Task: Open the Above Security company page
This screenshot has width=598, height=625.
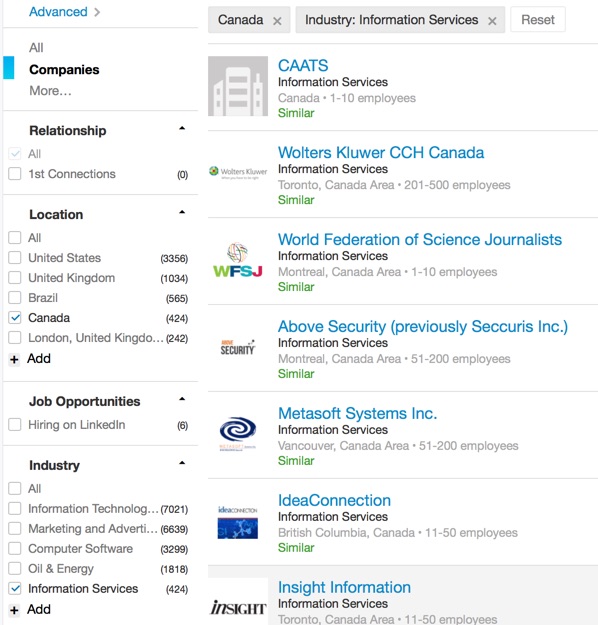Action: point(423,327)
